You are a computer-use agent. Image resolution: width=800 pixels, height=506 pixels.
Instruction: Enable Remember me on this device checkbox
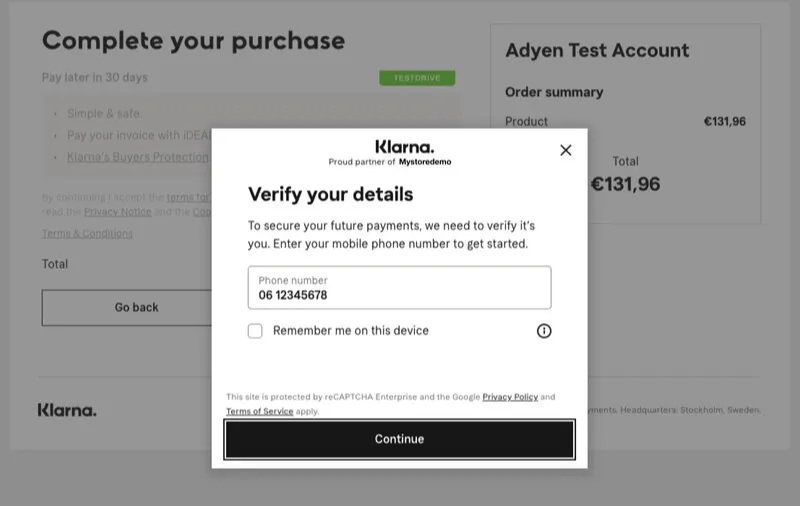click(255, 331)
